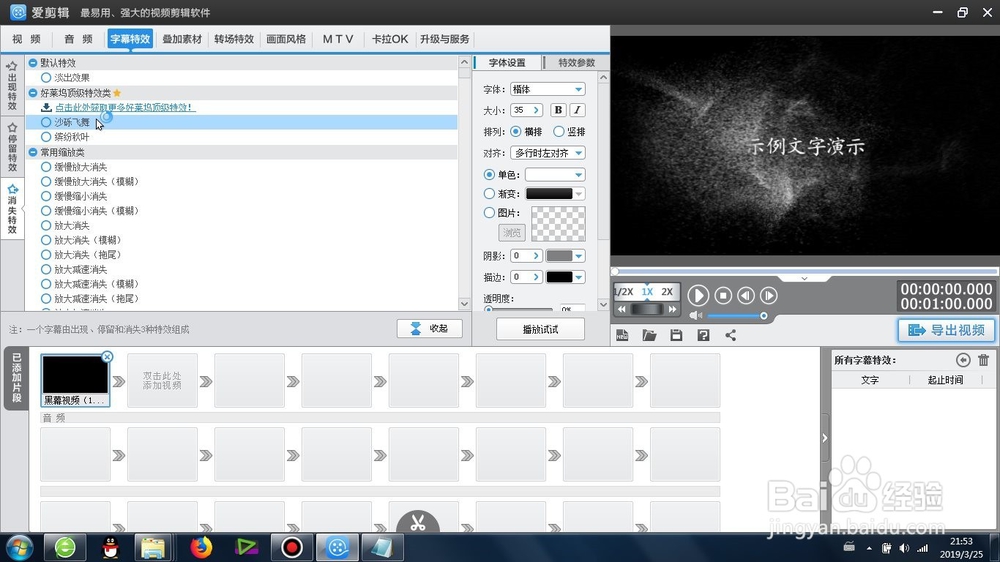
Task: Create a new project with the toolbar icon
Action: [x=622, y=335]
